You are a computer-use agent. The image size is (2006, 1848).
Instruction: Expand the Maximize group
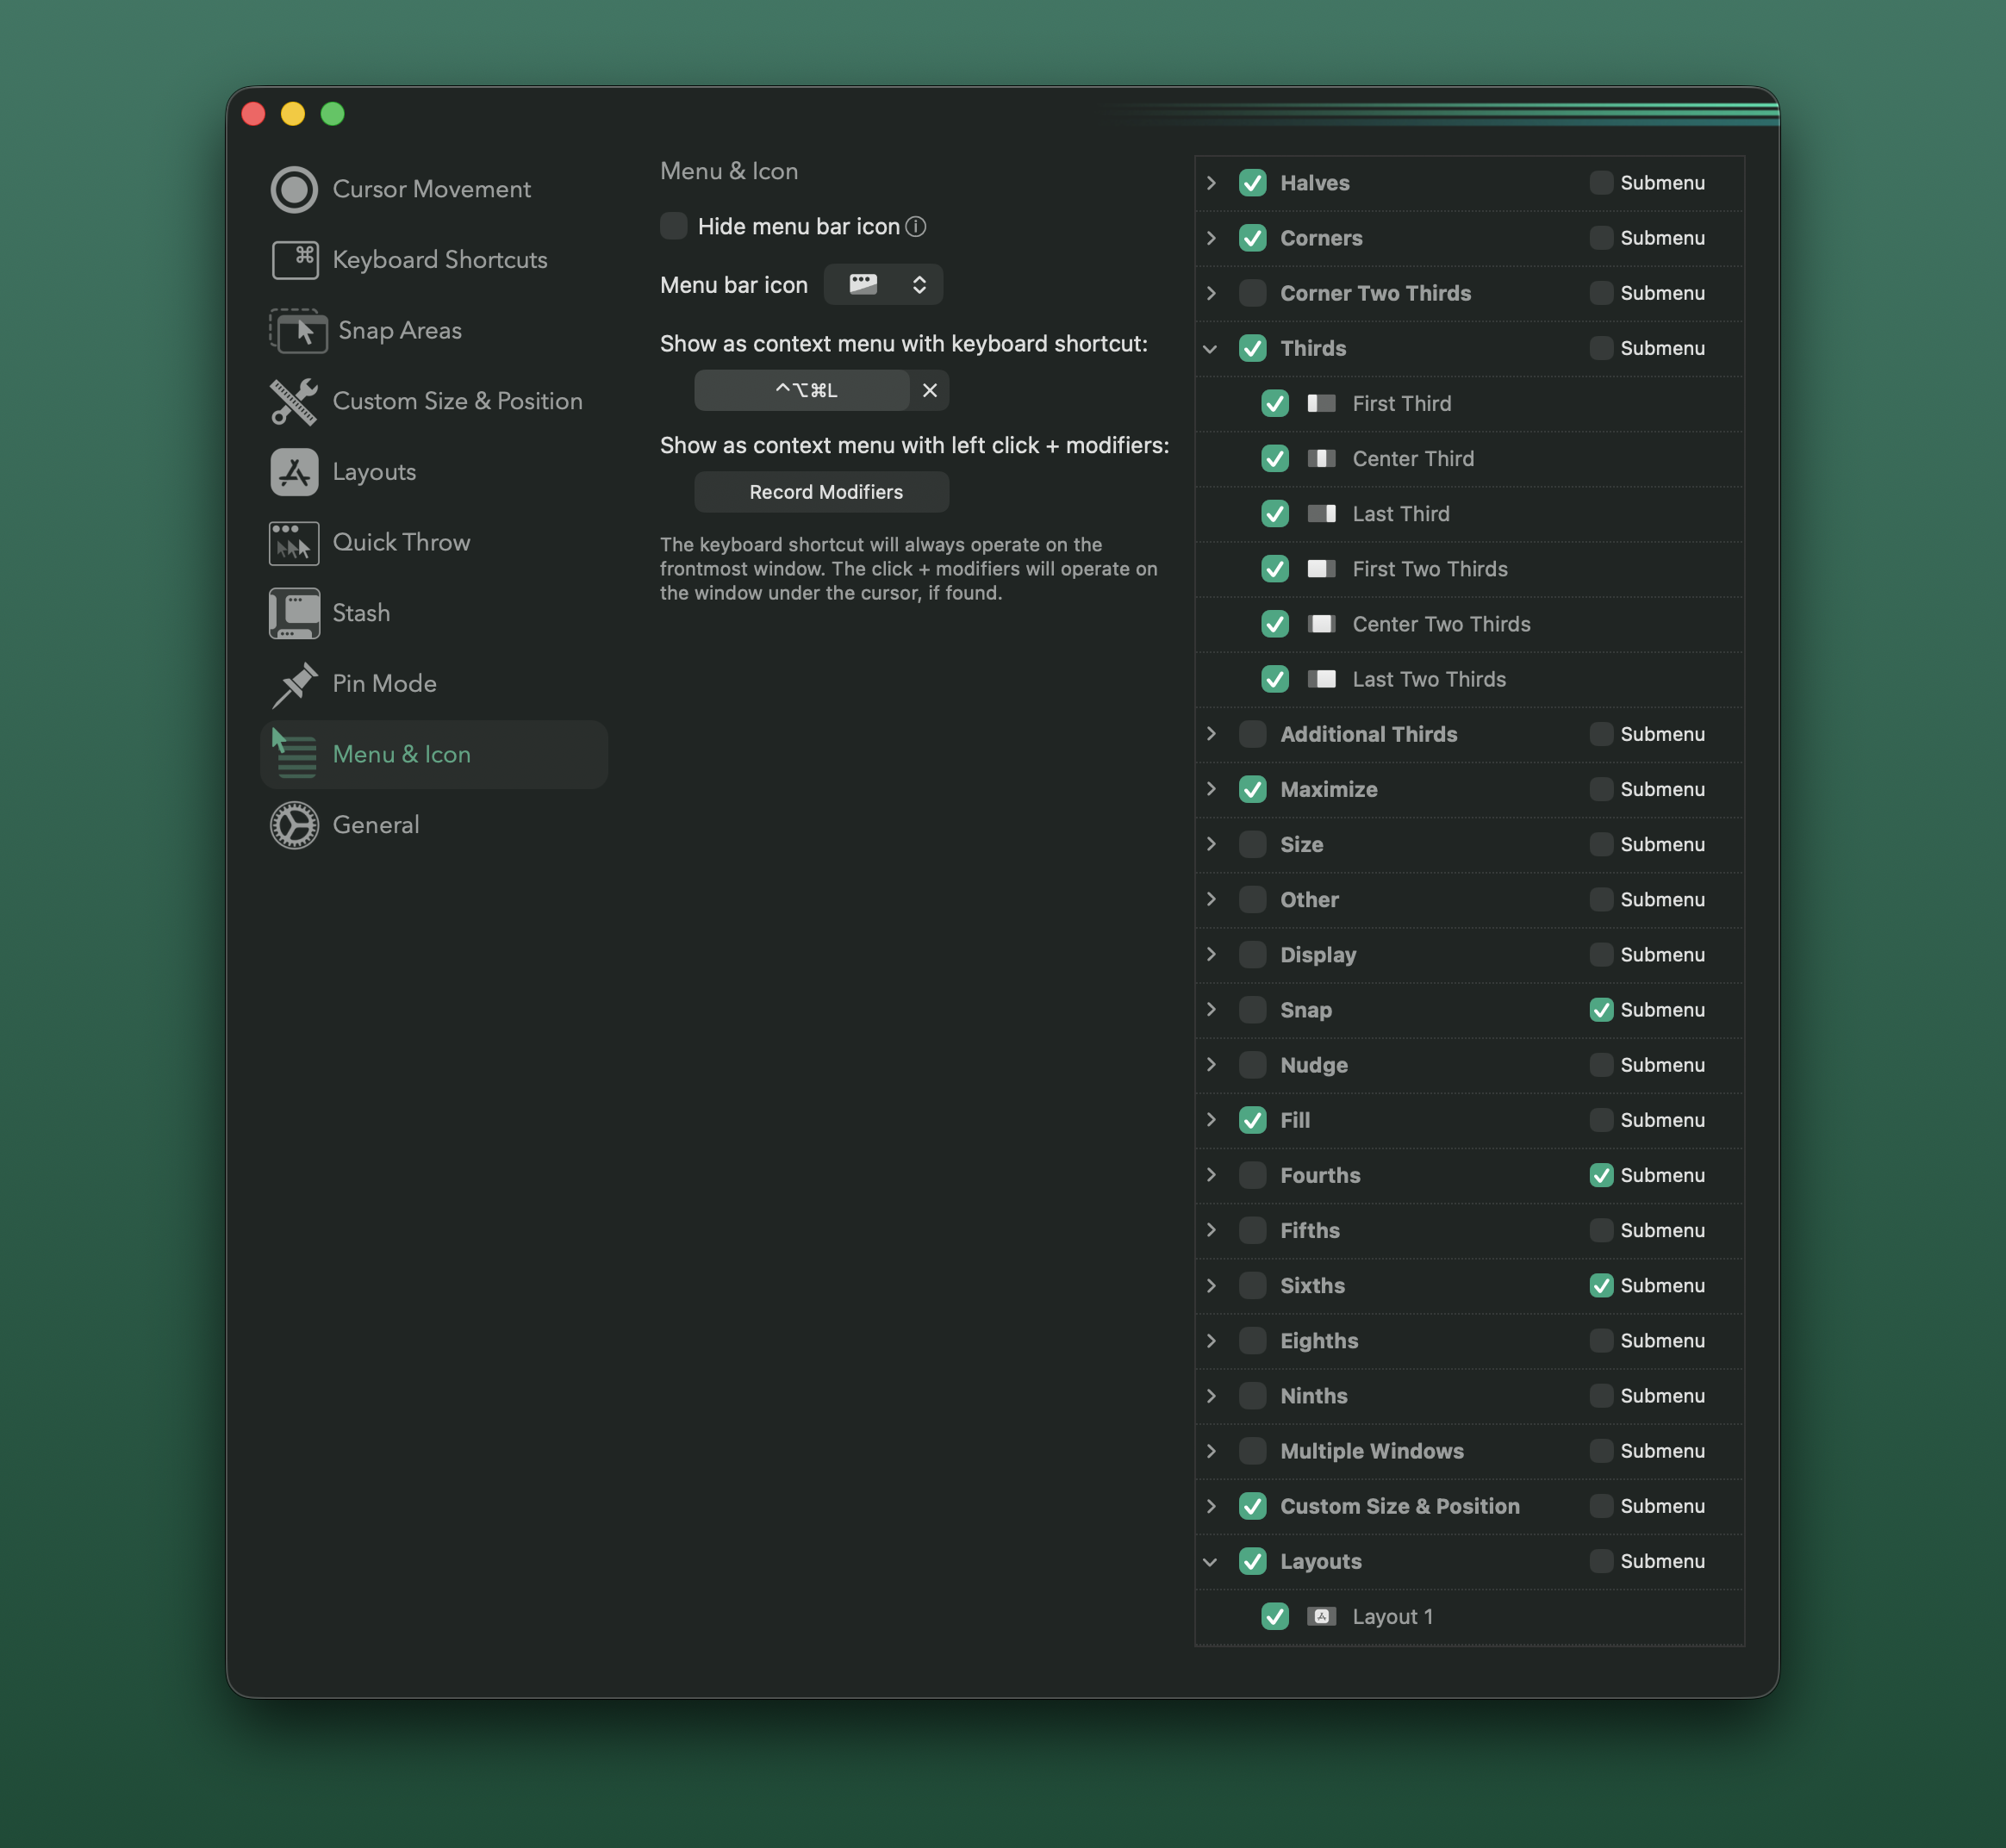pyautogui.click(x=1211, y=789)
